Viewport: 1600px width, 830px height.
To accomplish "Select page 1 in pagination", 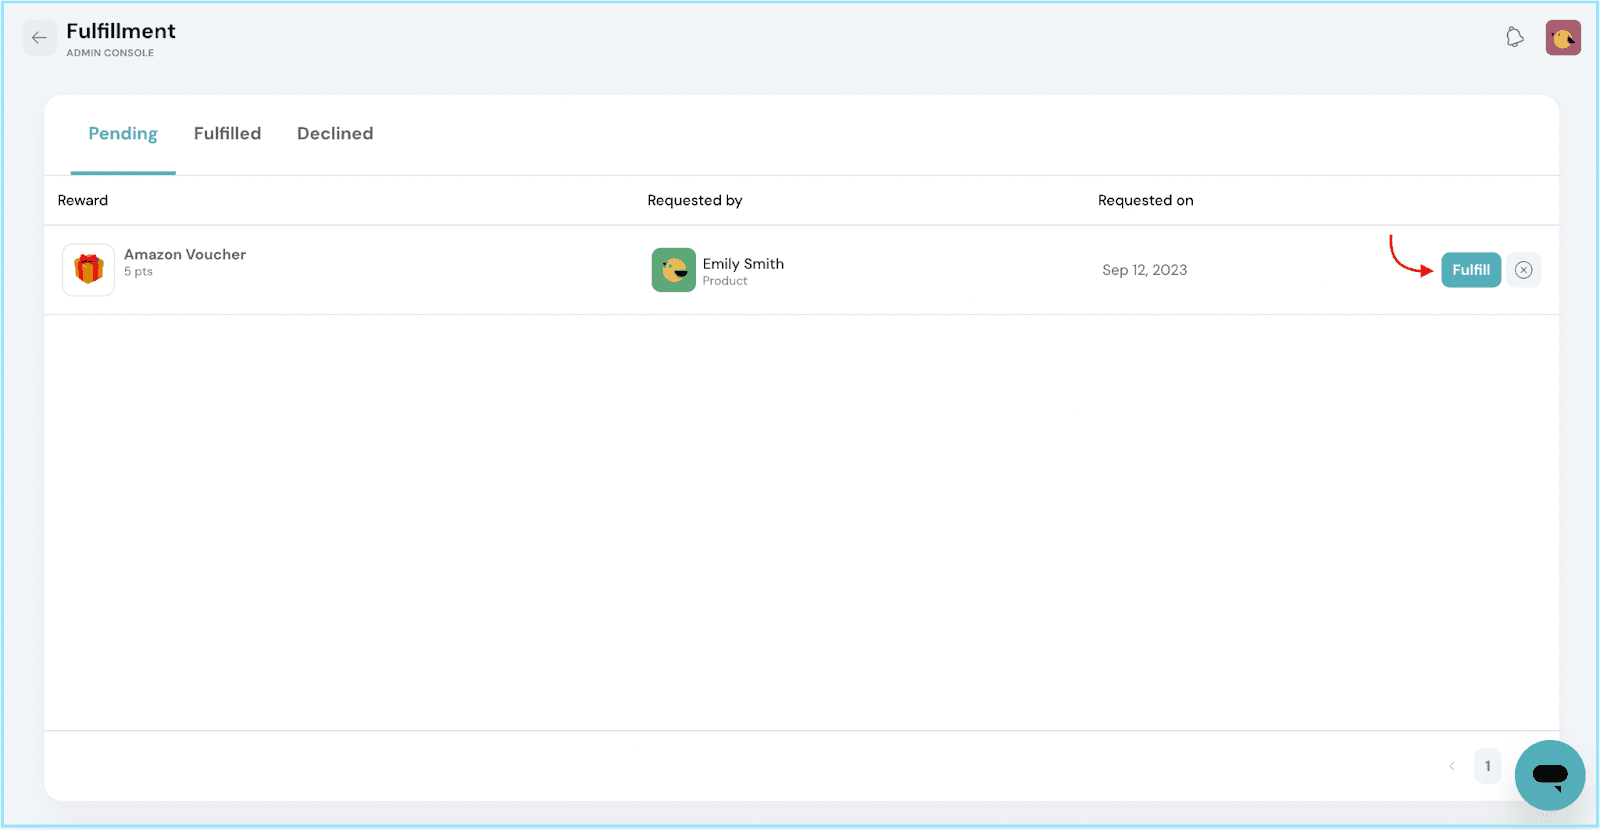I will pyautogui.click(x=1487, y=766).
